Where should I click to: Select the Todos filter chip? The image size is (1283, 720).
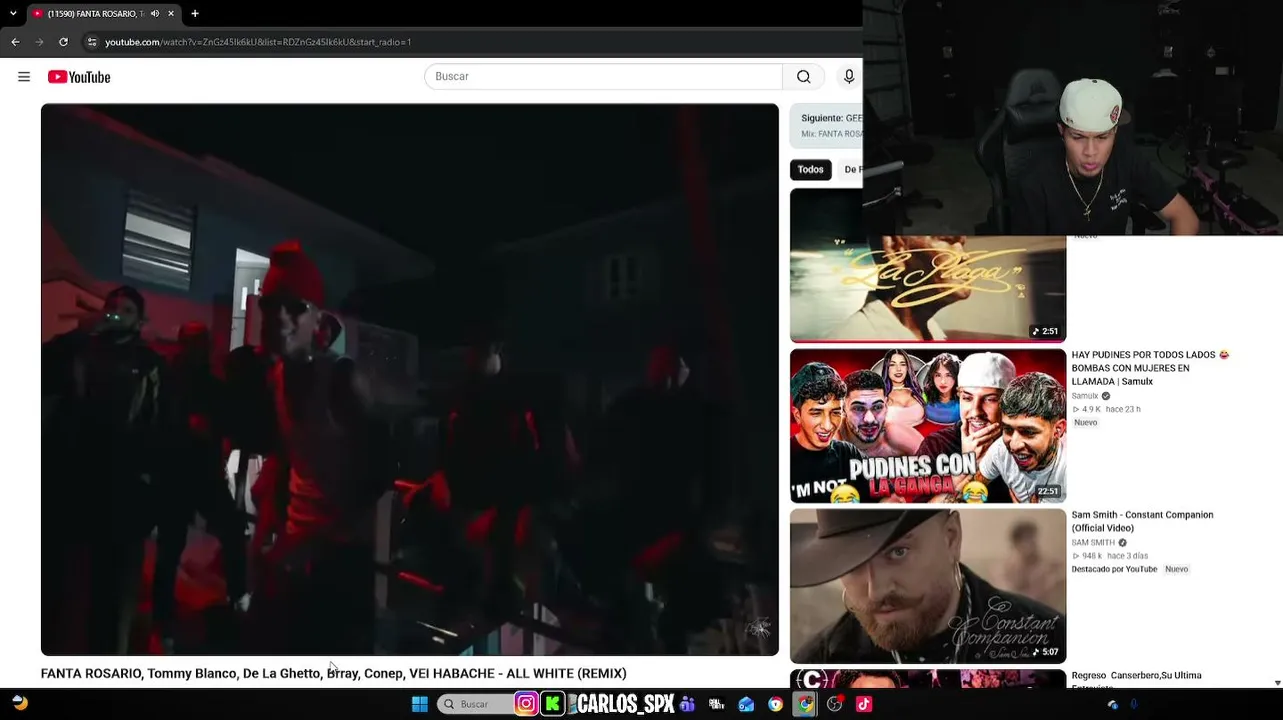(x=811, y=170)
